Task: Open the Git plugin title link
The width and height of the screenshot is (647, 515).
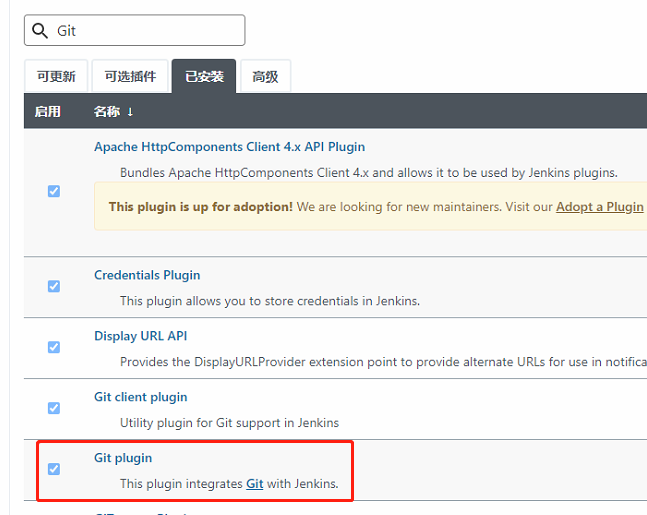Action: (123, 458)
